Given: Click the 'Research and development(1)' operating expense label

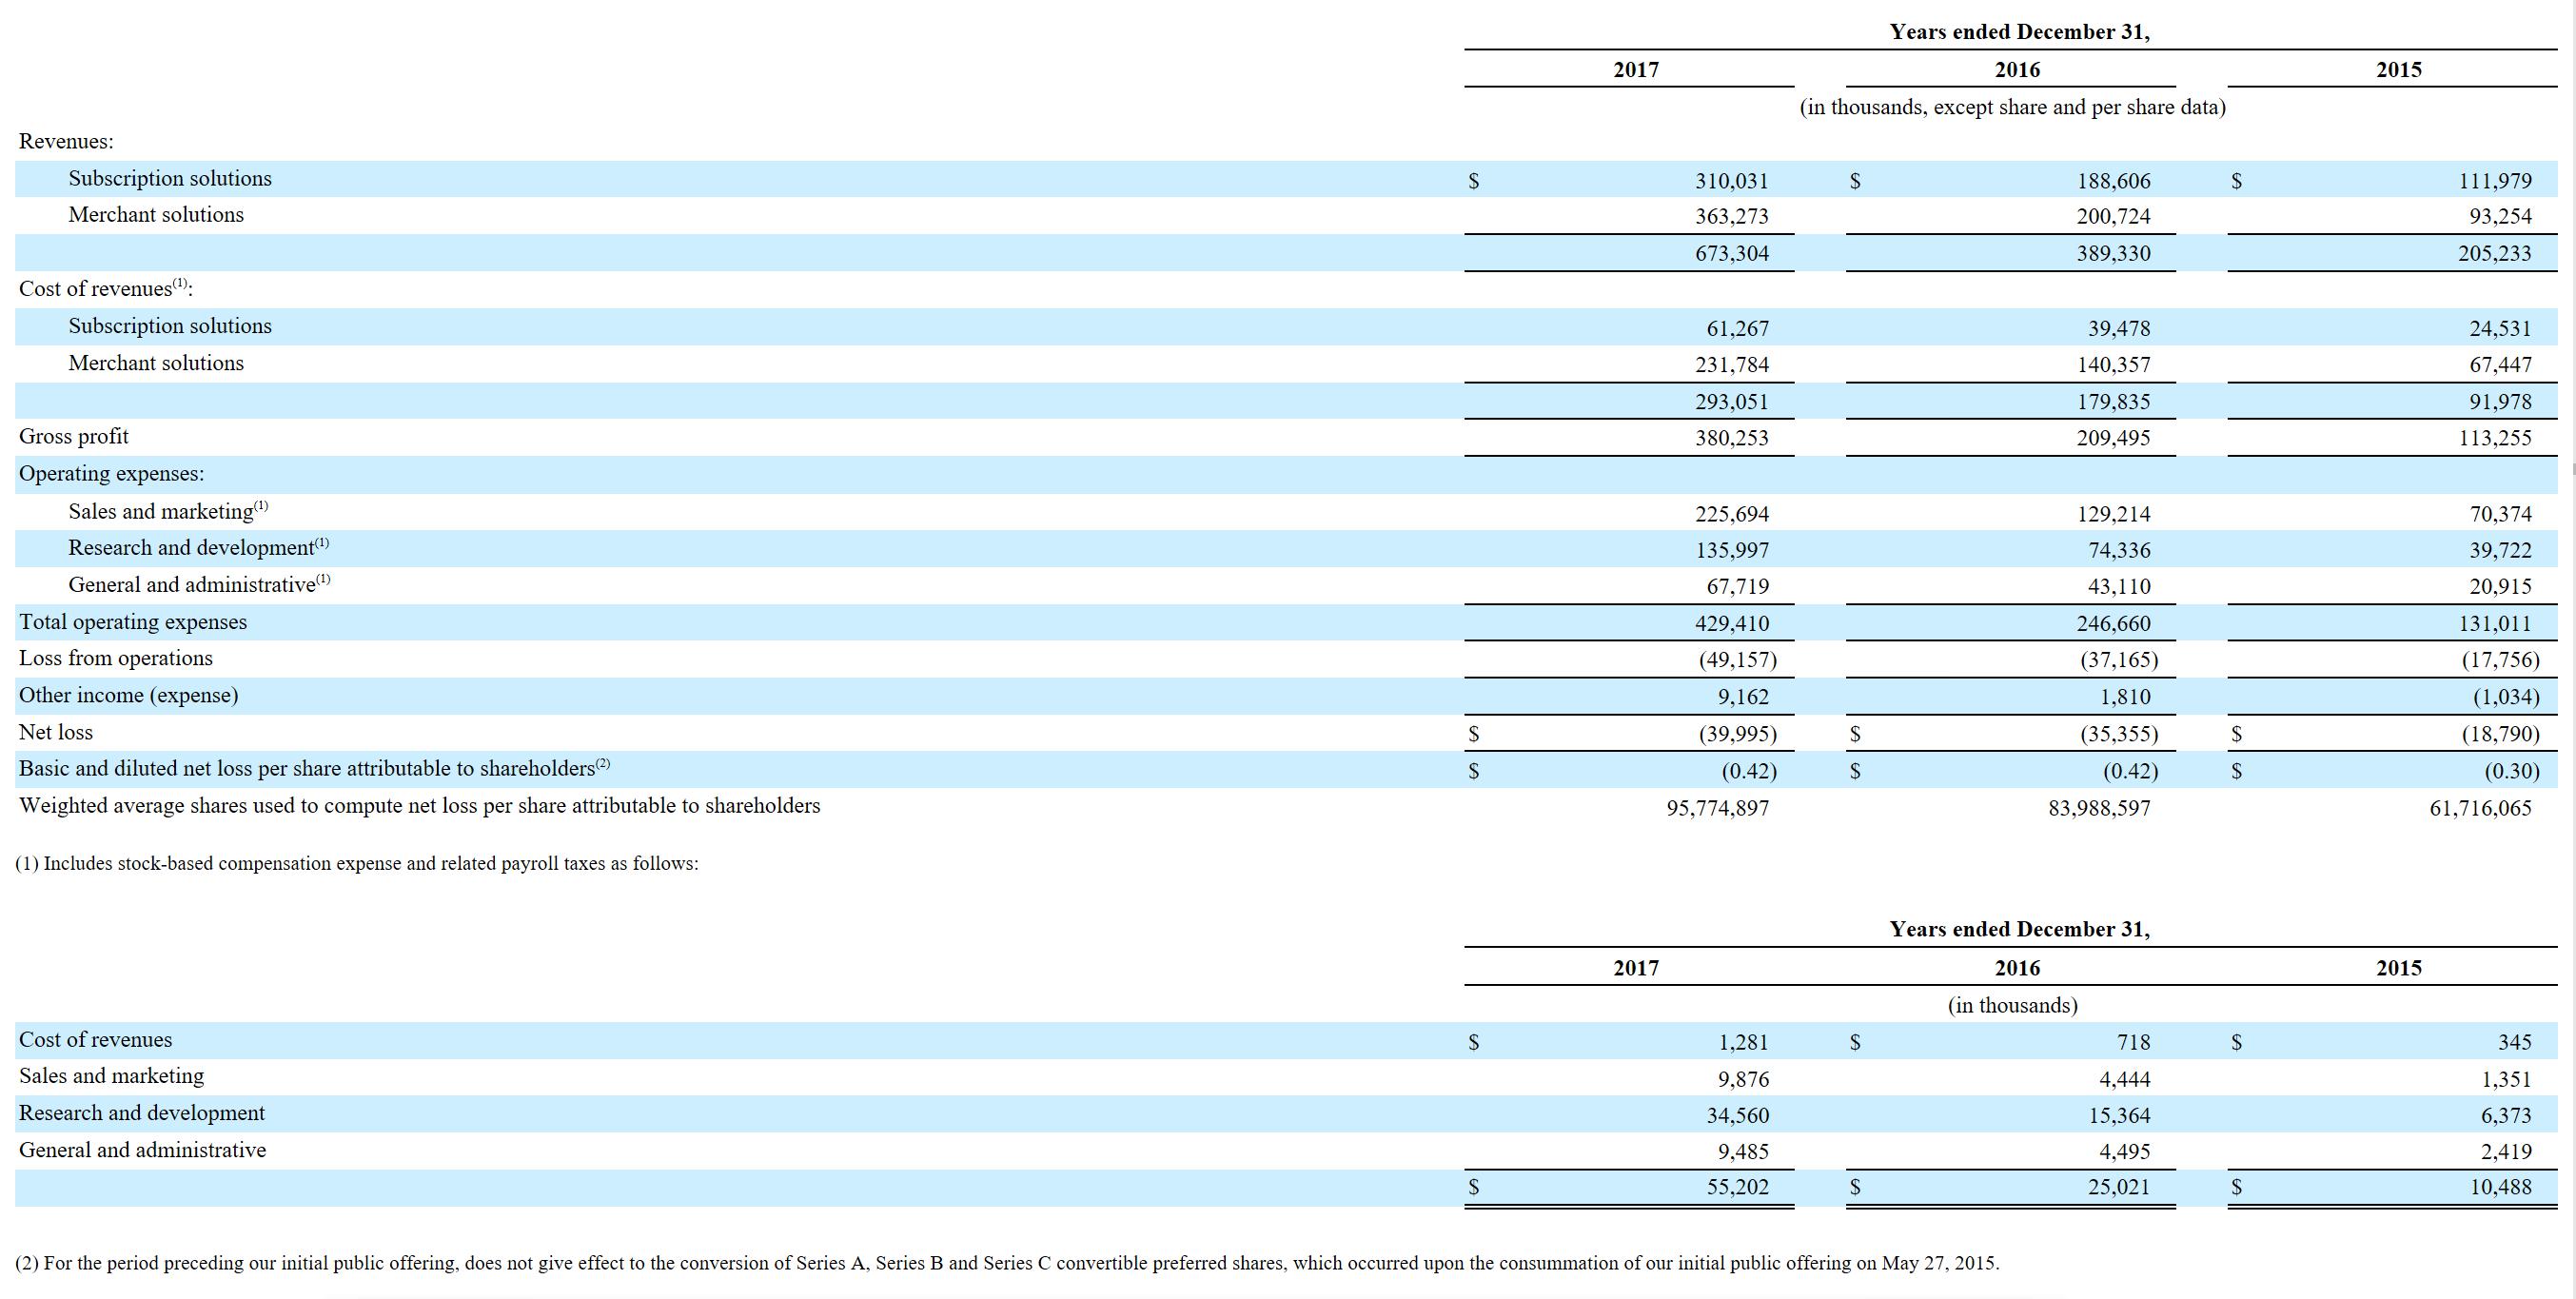Looking at the screenshot, I should [x=198, y=547].
